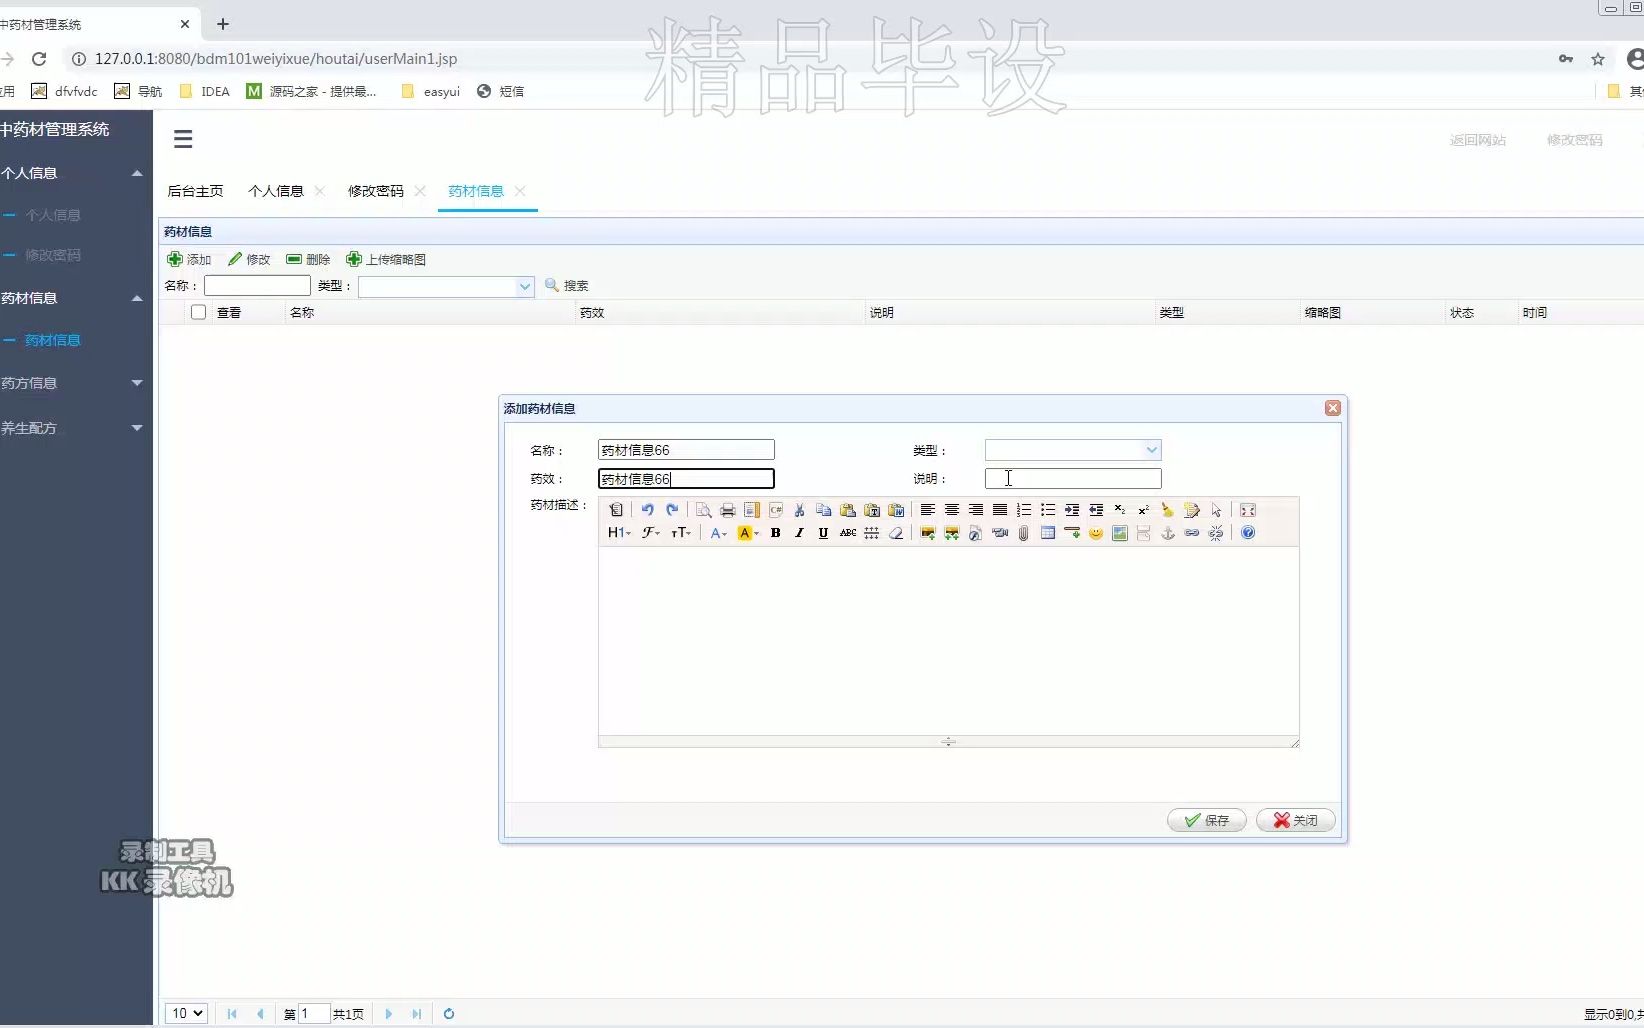Apply quick format icon
The image size is (1644, 1028).
point(1191,510)
